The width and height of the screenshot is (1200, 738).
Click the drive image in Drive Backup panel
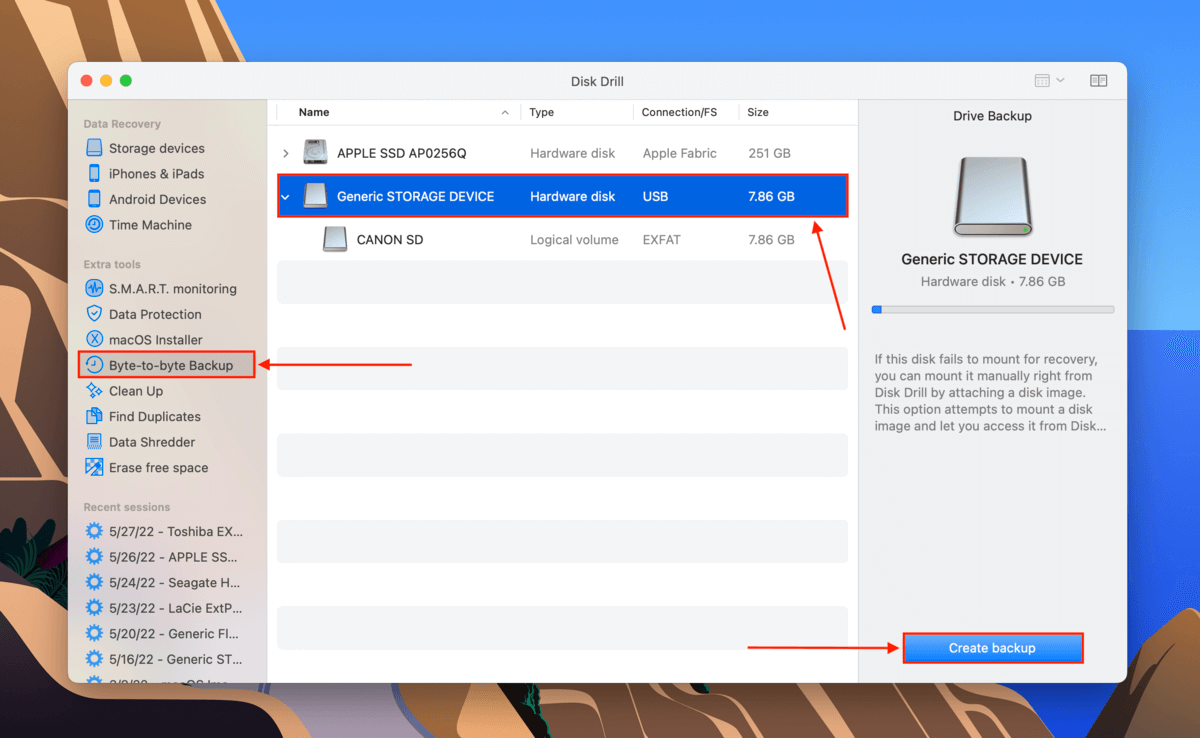coord(992,196)
